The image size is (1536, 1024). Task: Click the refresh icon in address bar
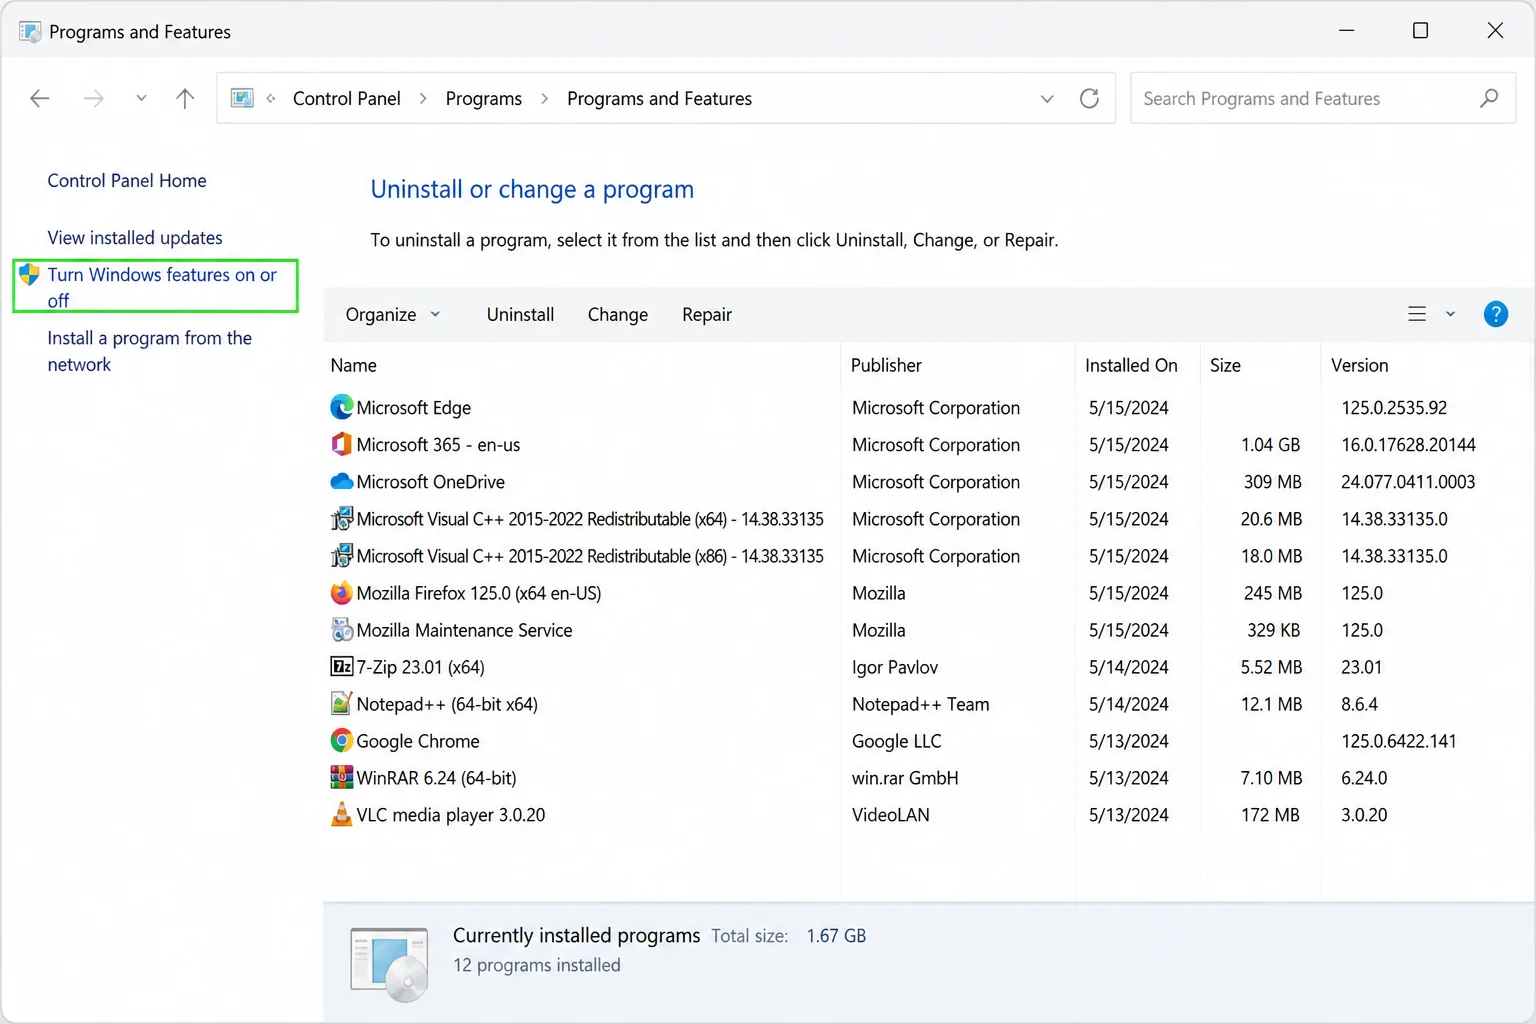pos(1090,98)
